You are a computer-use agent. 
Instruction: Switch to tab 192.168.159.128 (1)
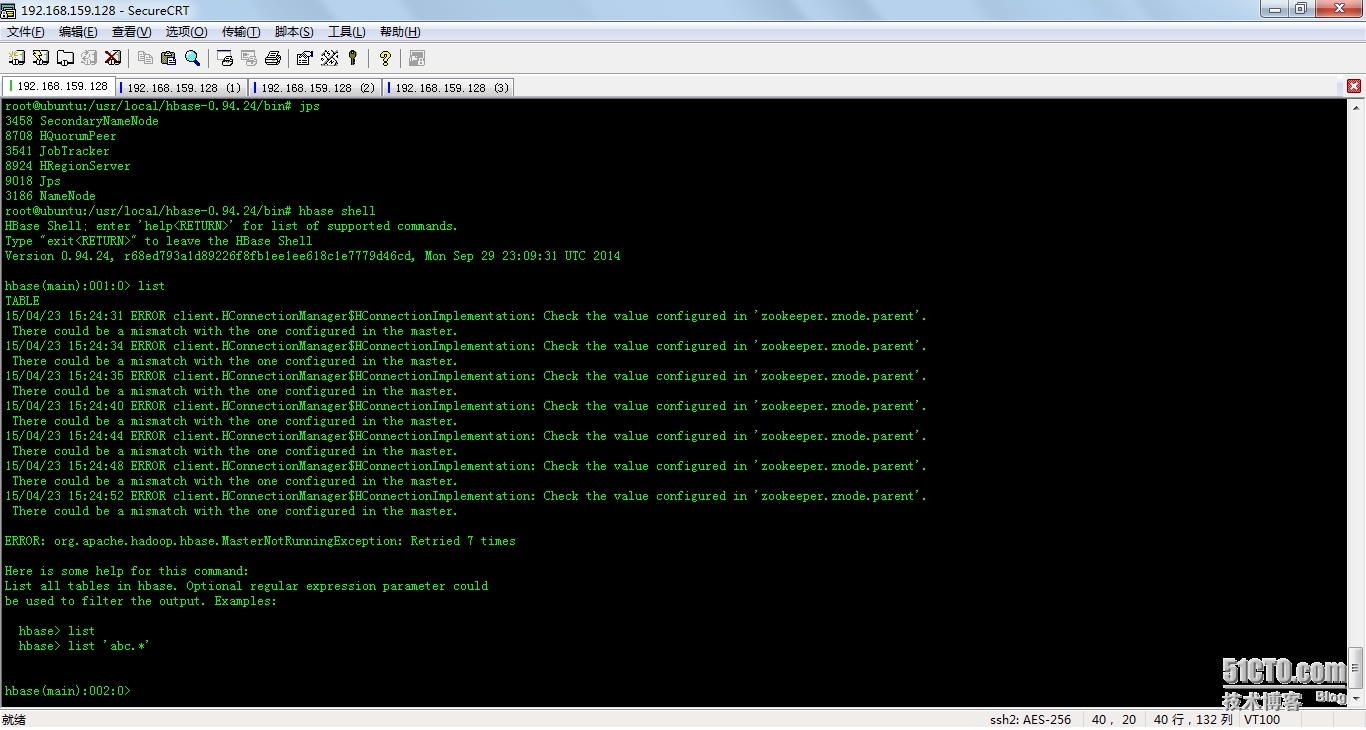[182, 88]
